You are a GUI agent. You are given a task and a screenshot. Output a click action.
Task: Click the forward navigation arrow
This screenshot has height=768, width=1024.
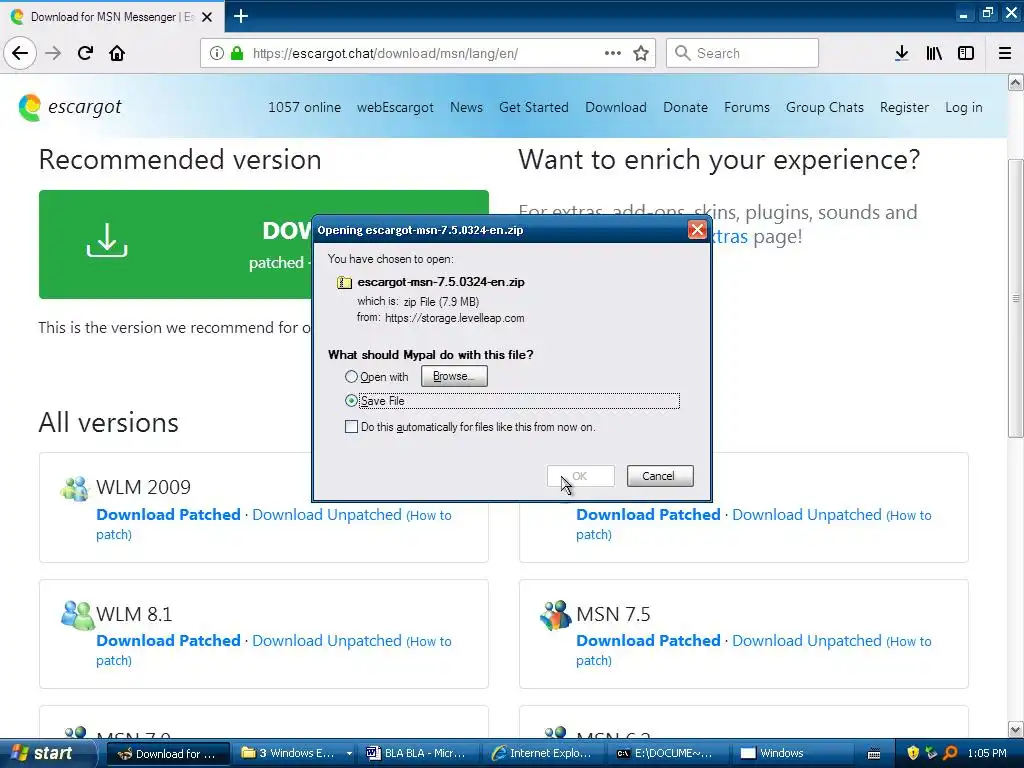tap(53, 53)
